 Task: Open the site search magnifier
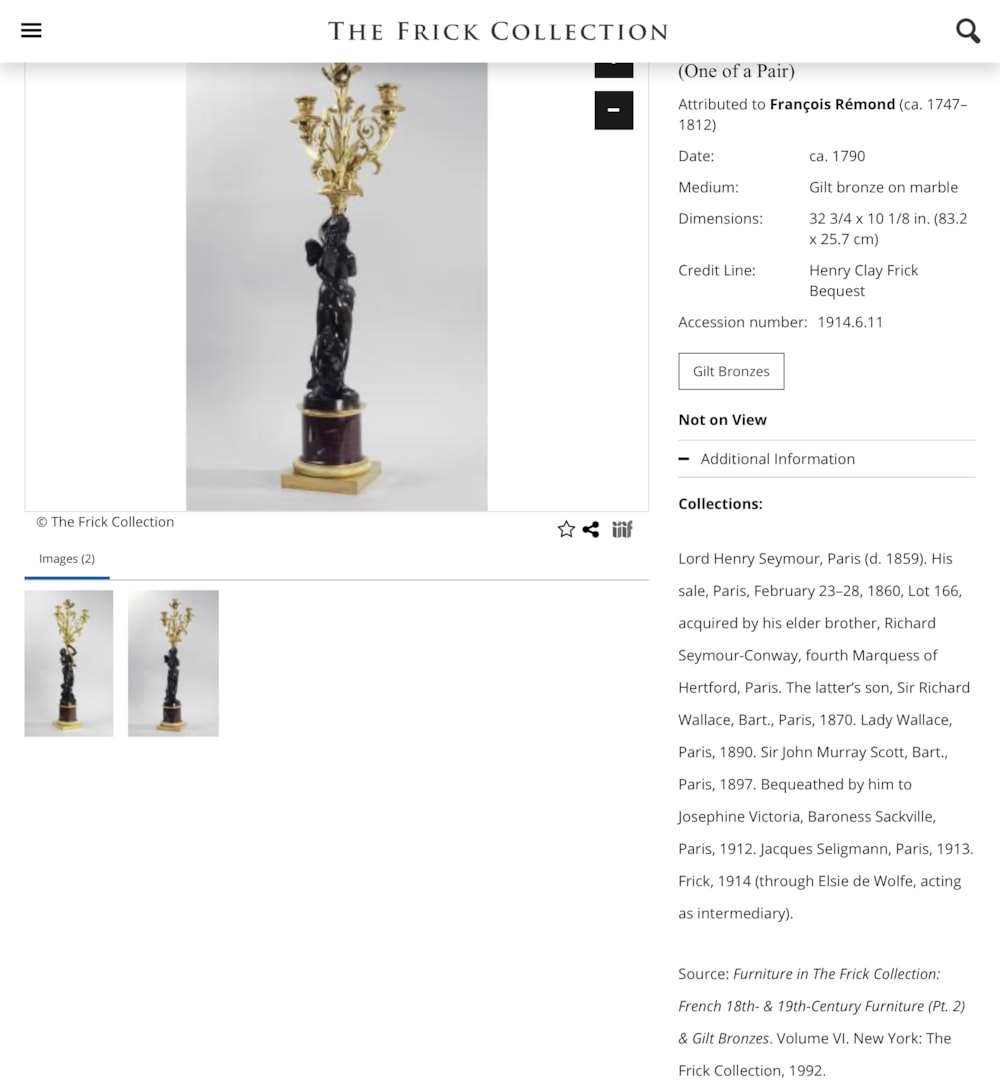click(968, 31)
